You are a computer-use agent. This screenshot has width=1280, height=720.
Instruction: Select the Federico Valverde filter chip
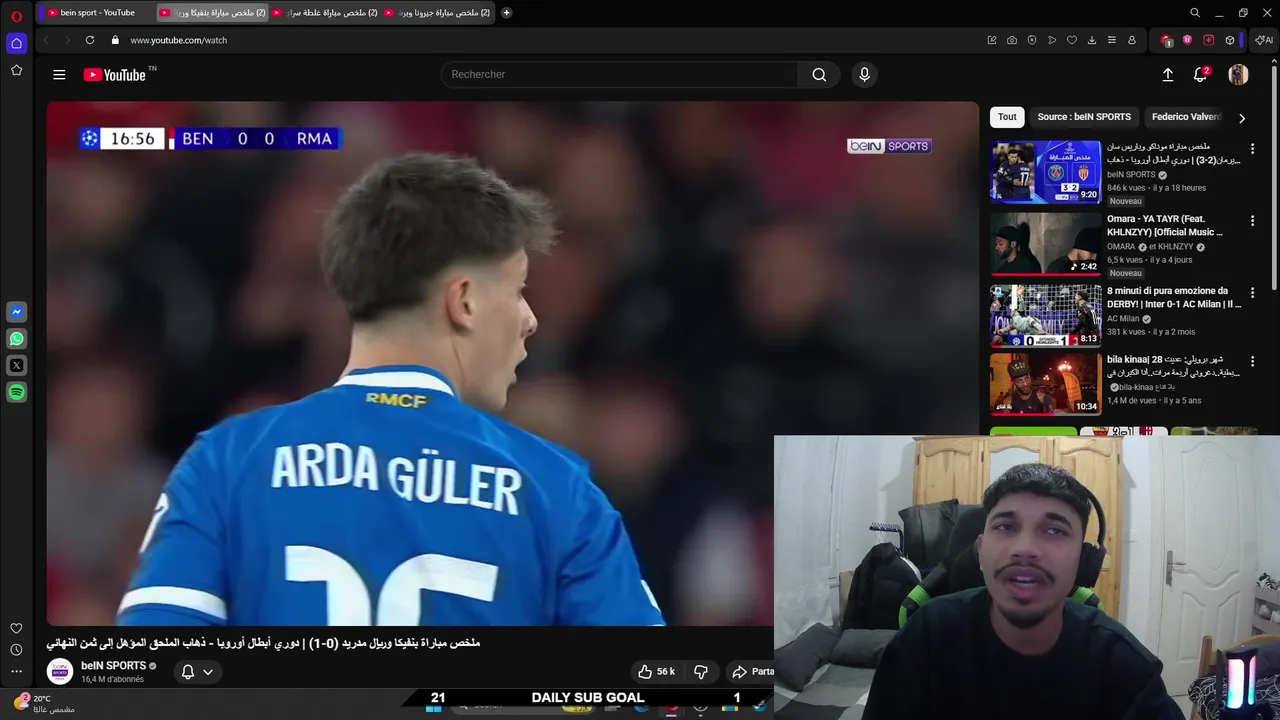[x=1186, y=117]
